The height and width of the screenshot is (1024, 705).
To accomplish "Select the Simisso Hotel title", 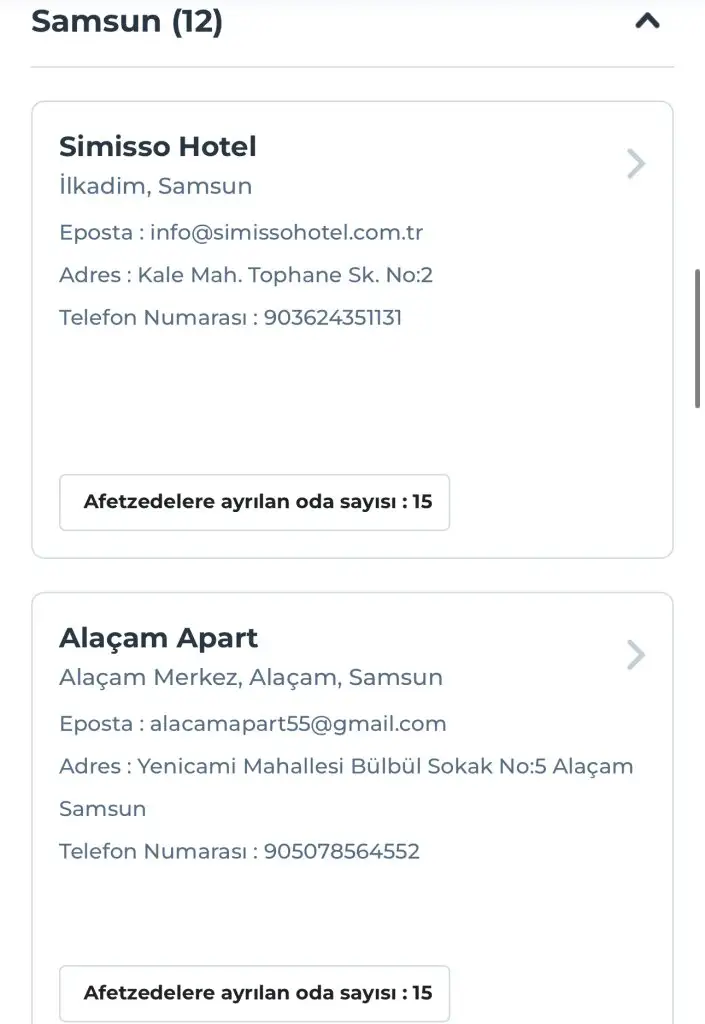I will click(x=158, y=147).
